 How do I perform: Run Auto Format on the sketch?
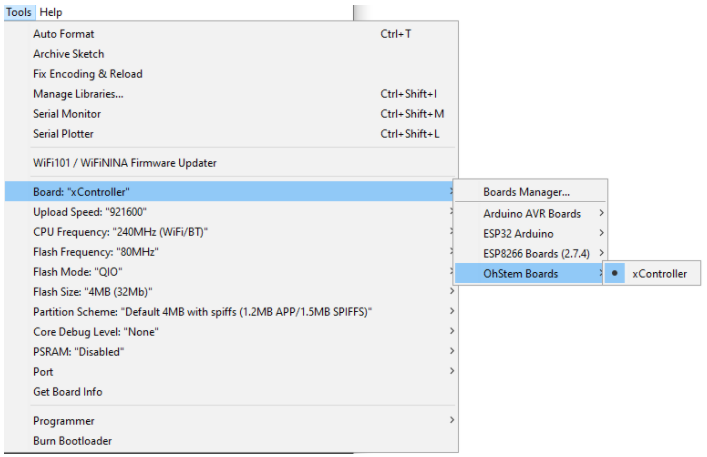point(64,34)
